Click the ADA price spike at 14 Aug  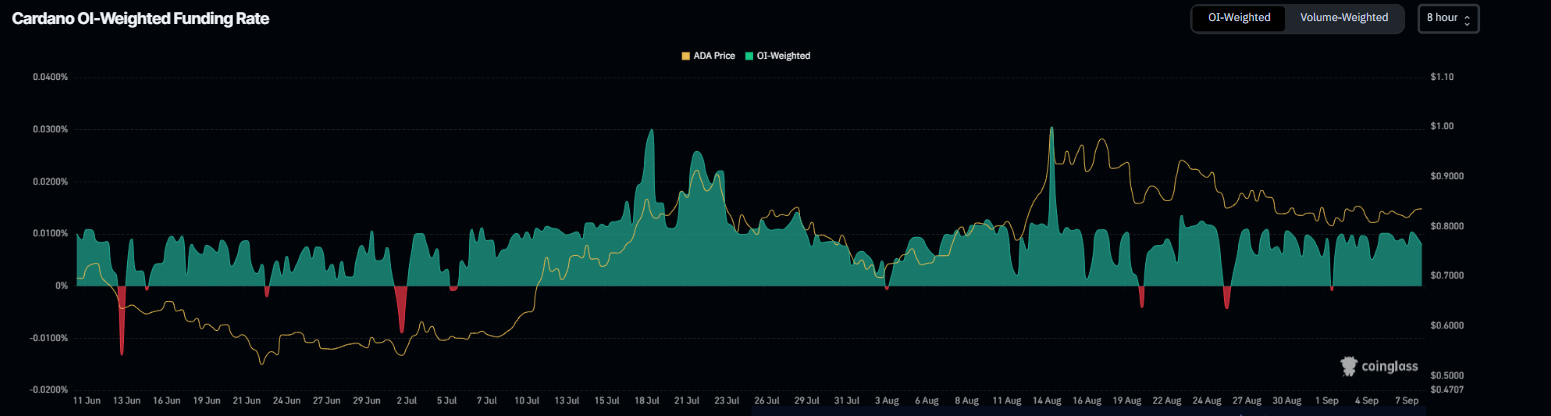[1051, 130]
